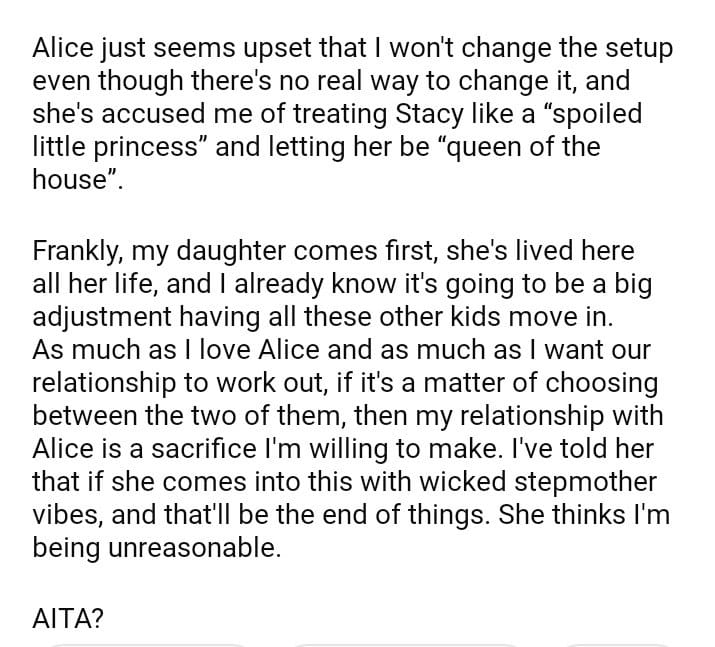Click the partially visible left pill button at bottom
This screenshot has height=647, width=715.
tap(147, 642)
